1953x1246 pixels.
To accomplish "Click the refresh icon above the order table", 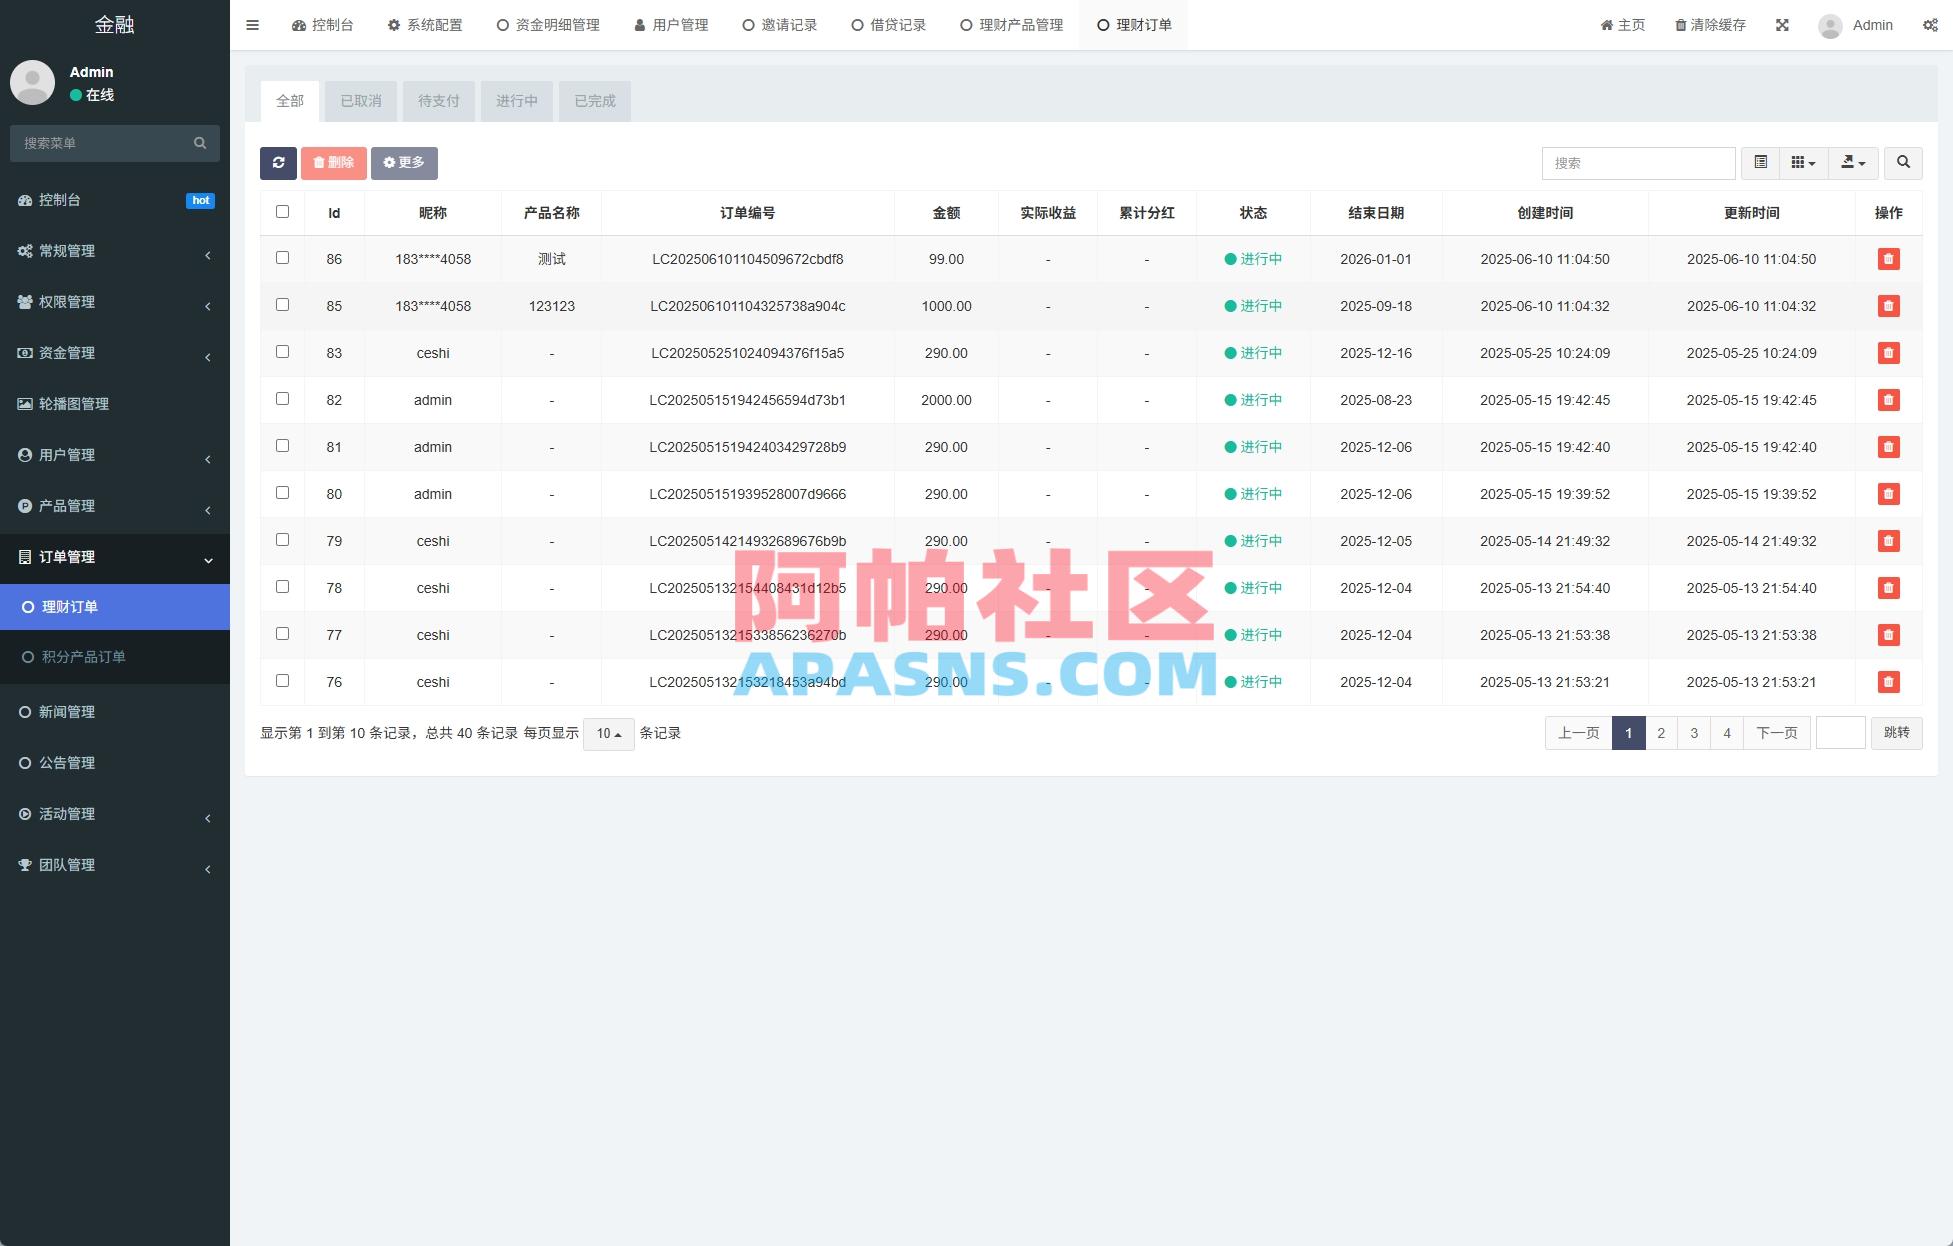I will [x=279, y=163].
